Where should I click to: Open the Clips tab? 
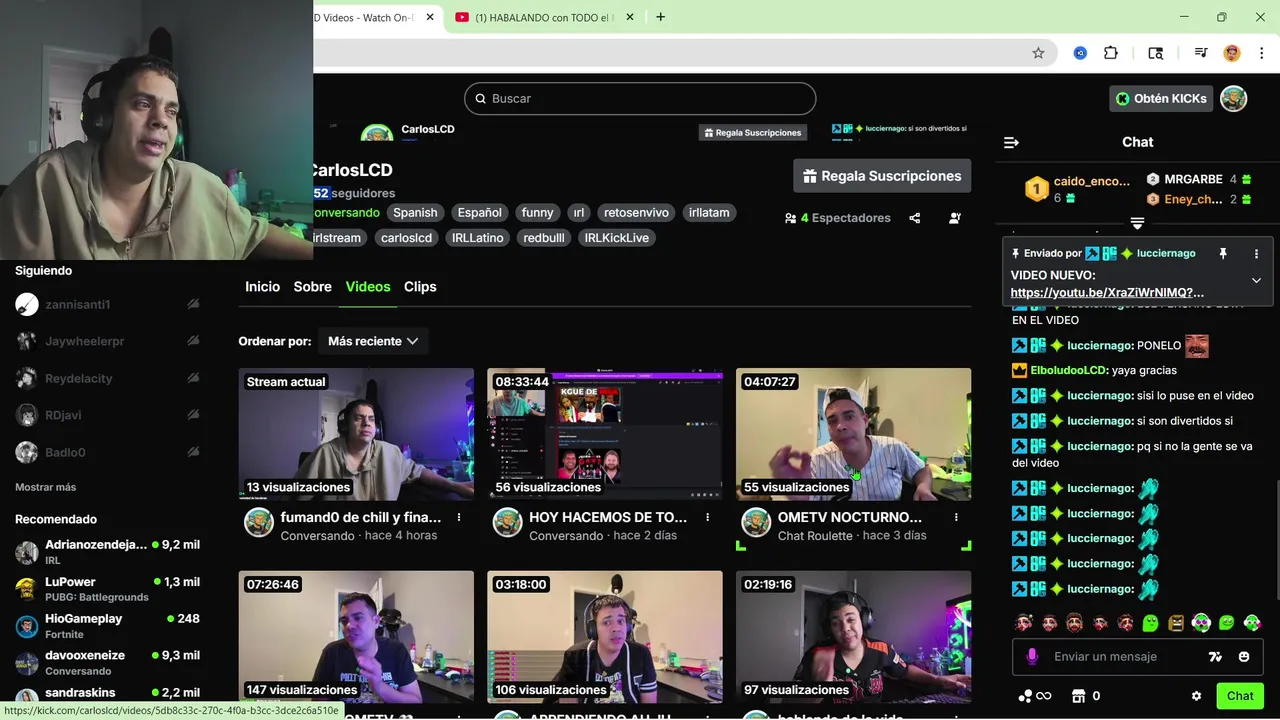(x=420, y=286)
